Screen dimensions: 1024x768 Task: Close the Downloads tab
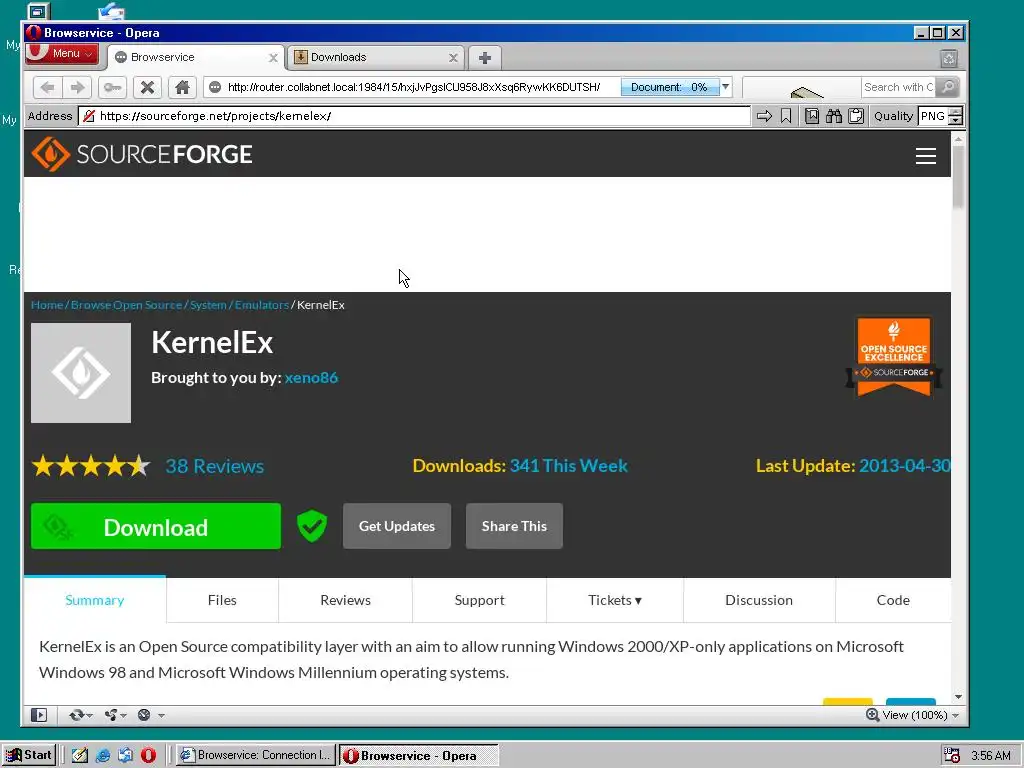point(453,58)
